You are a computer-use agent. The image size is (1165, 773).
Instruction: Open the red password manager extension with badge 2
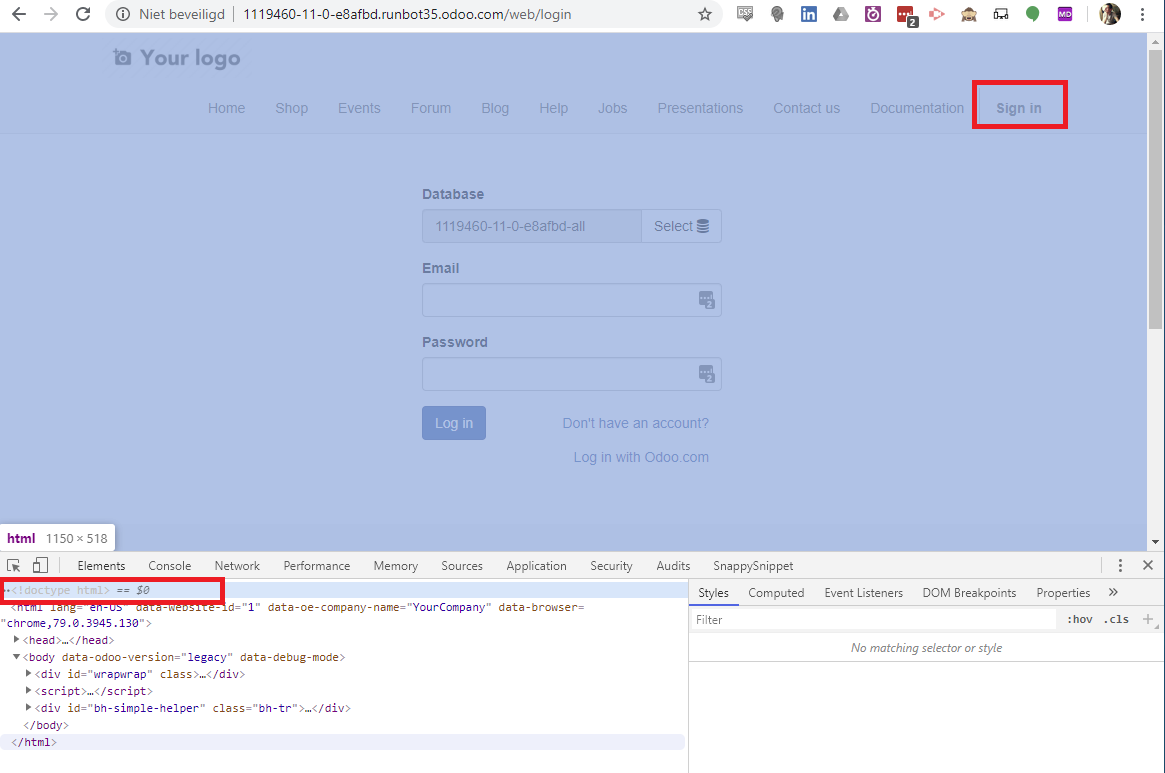[906, 15]
